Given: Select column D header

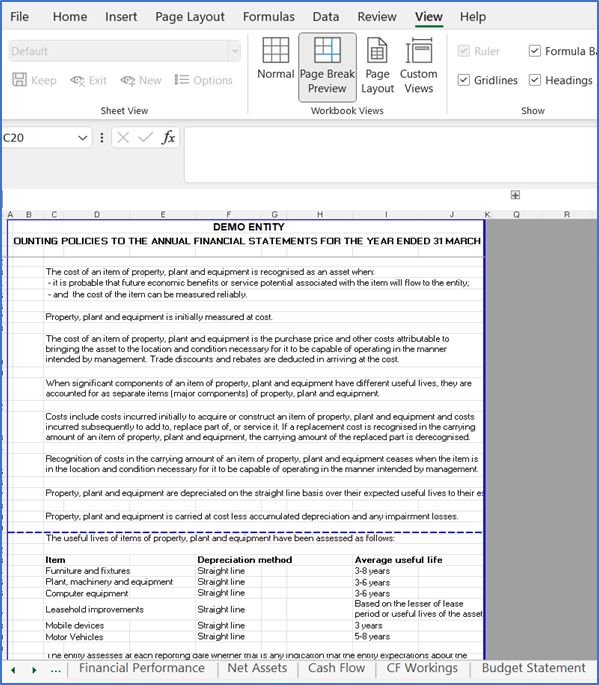Looking at the screenshot, I should [x=97, y=214].
